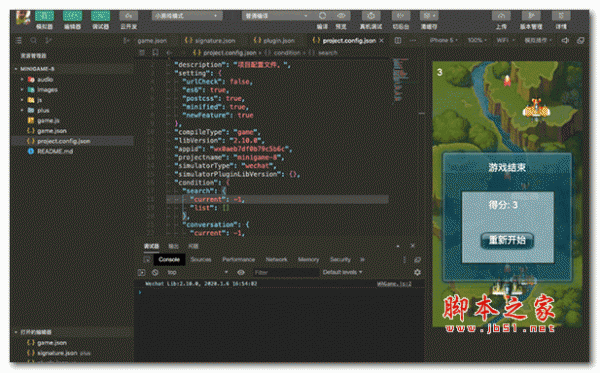Close the project.config.json tab
This screenshot has width=600, height=373.
point(382,41)
